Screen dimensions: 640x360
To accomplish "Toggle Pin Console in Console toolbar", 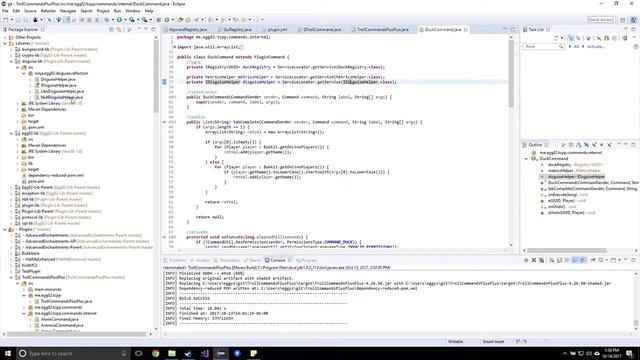I will pyautogui.click(x=593, y=260).
